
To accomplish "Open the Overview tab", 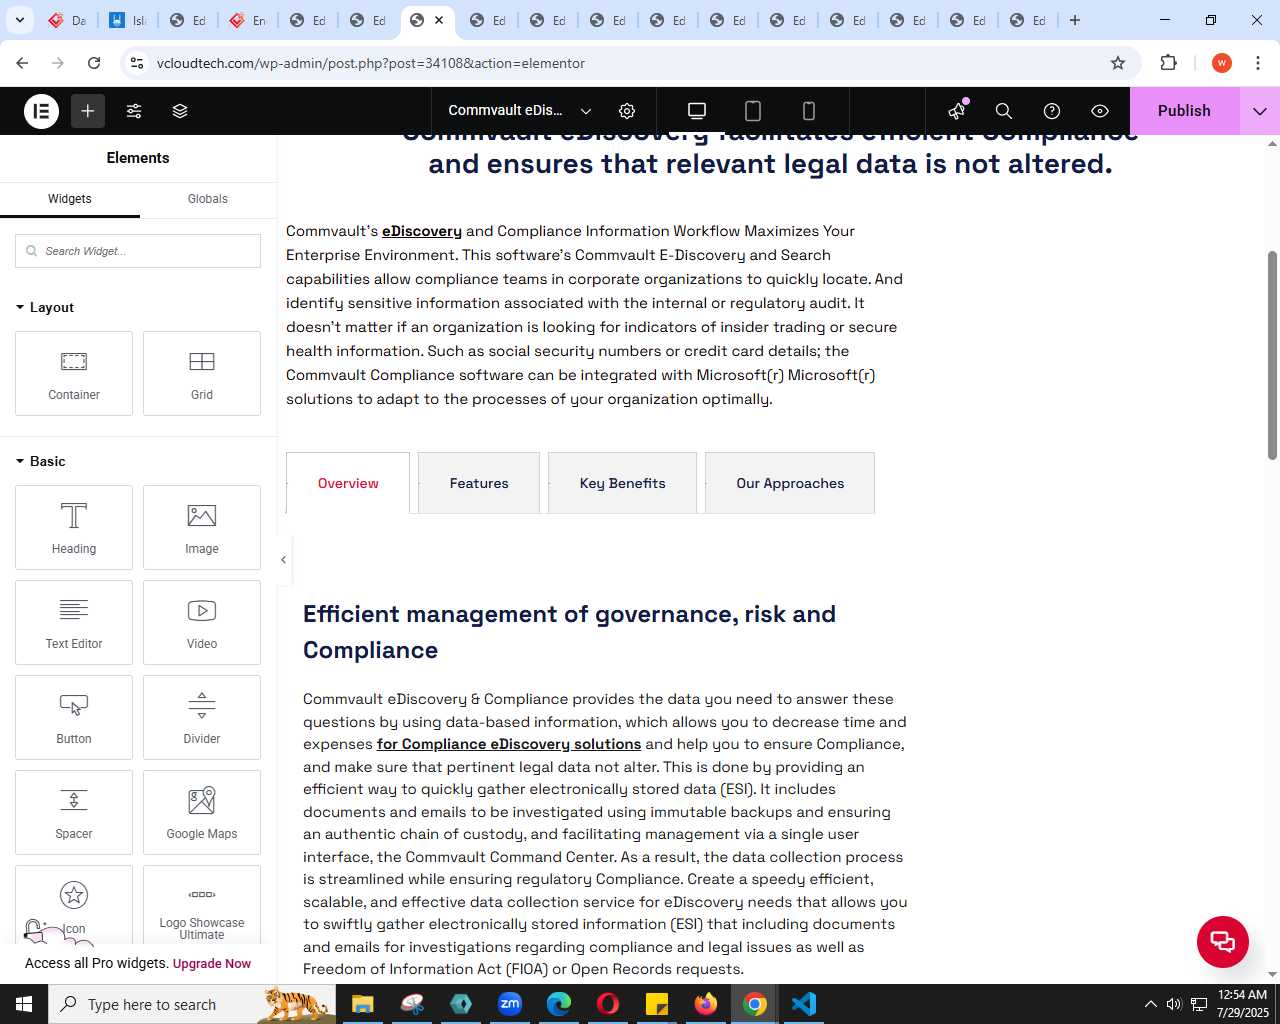I will (348, 483).
